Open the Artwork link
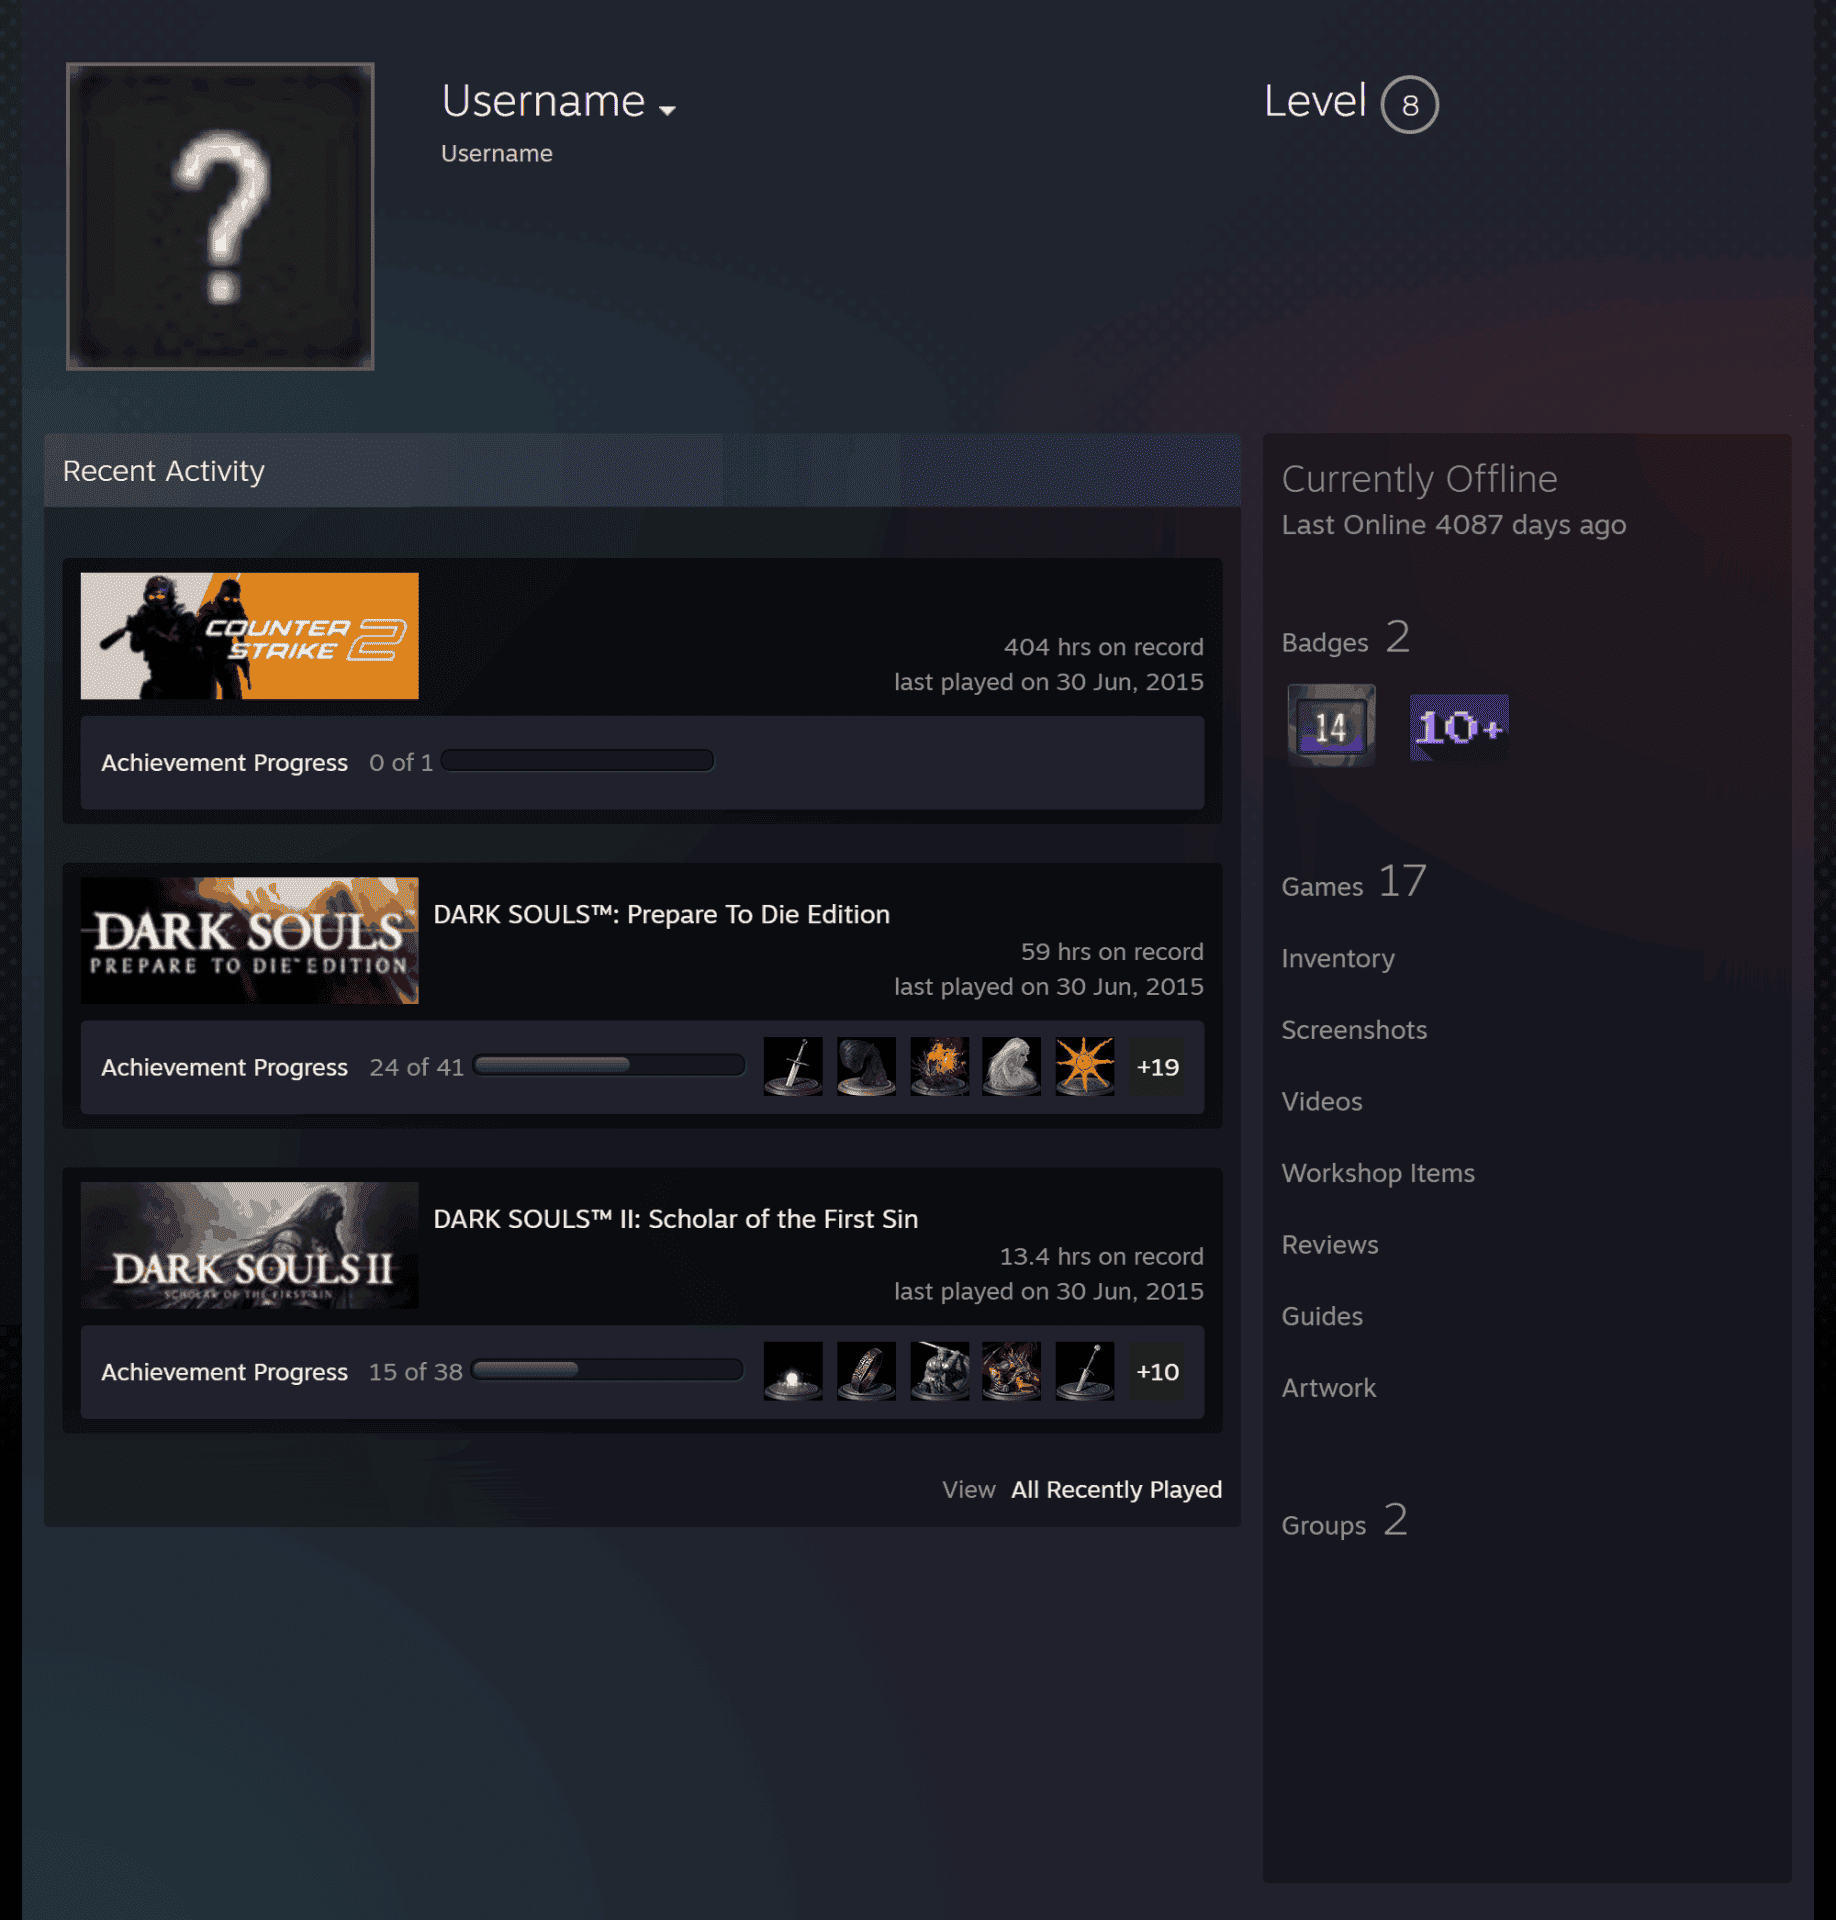 pyautogui.click(x=1329, y=1388)
